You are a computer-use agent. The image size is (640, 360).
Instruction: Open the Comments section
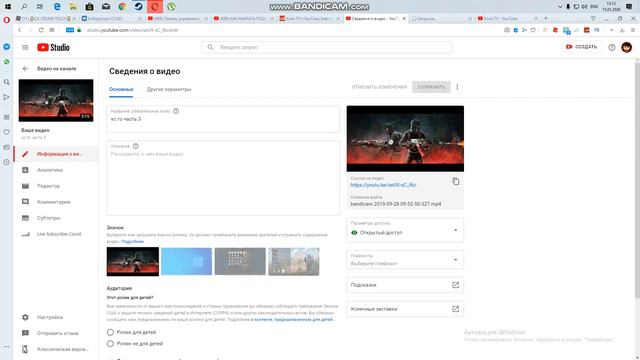(x=53, y=202)
